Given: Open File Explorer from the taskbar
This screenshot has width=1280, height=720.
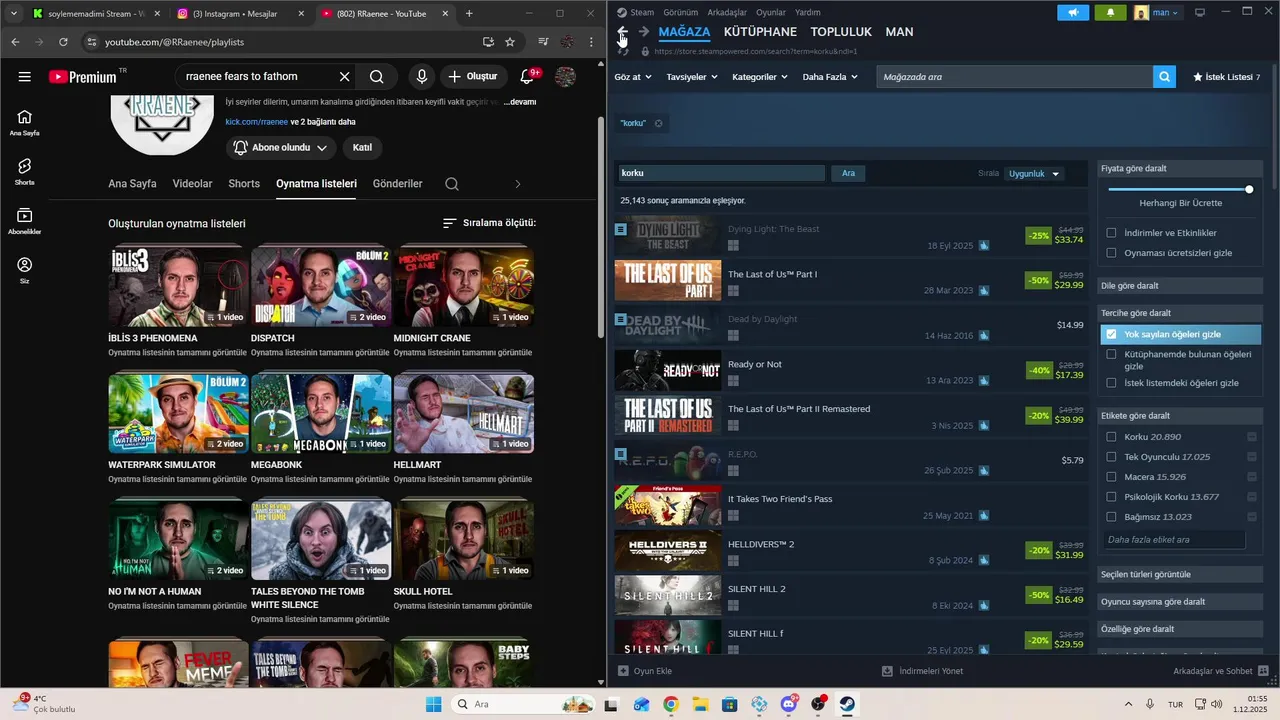Looking at the screenshot, I should click(x=700, y=704).
